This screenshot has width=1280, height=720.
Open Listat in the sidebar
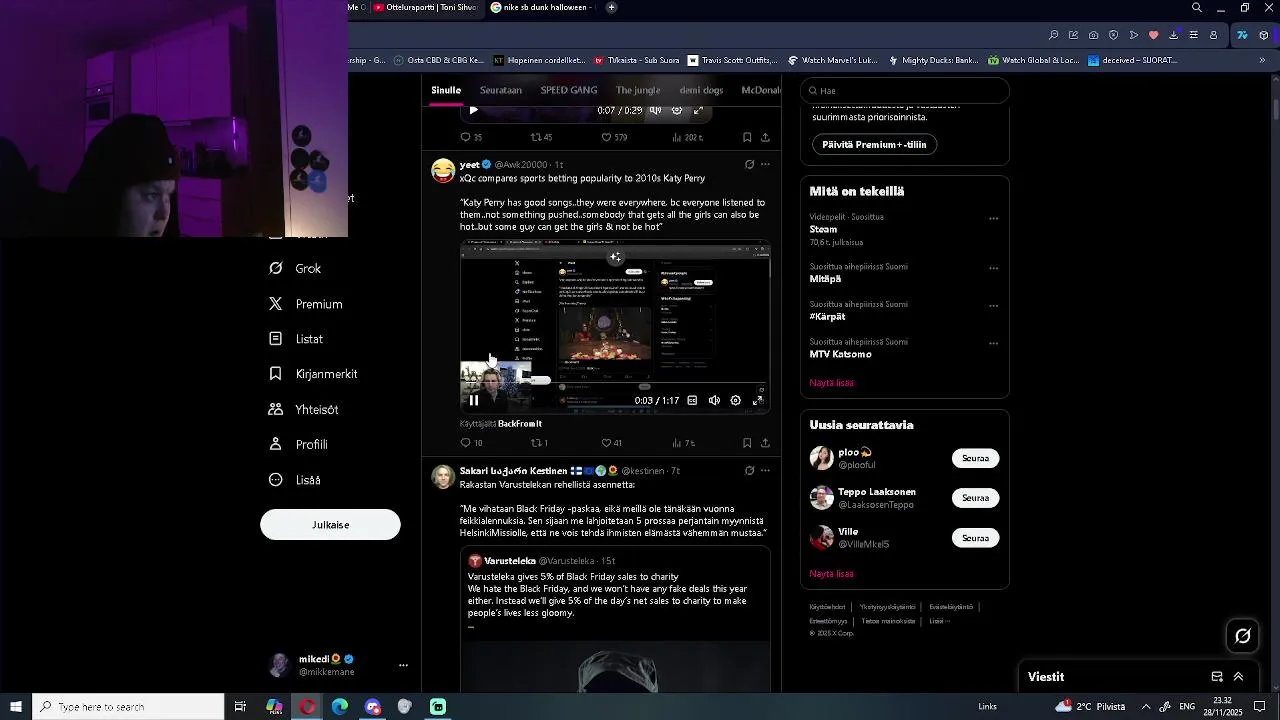(295, 339)
